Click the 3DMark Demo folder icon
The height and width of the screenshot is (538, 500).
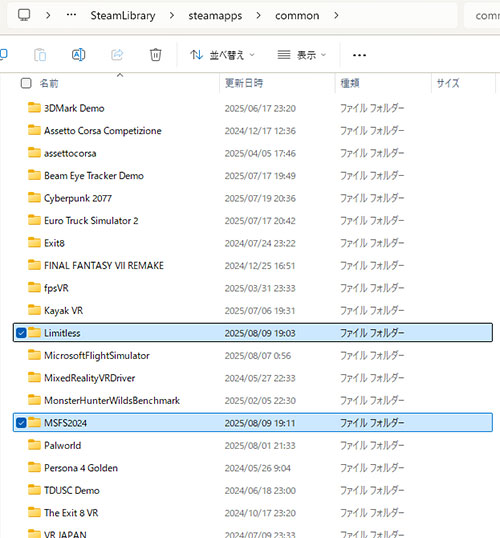(x=34, y=108)
